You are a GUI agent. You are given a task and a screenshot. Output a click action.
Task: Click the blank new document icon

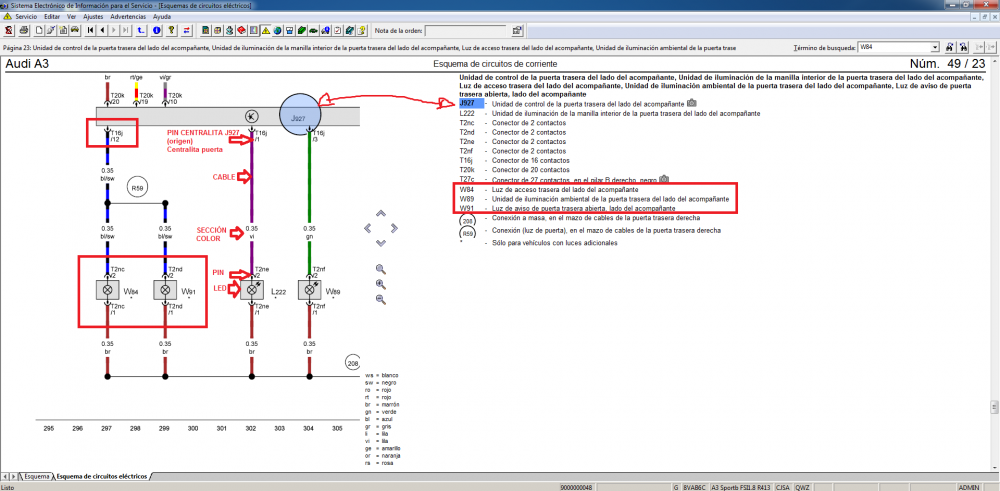[x=39, y=30]
